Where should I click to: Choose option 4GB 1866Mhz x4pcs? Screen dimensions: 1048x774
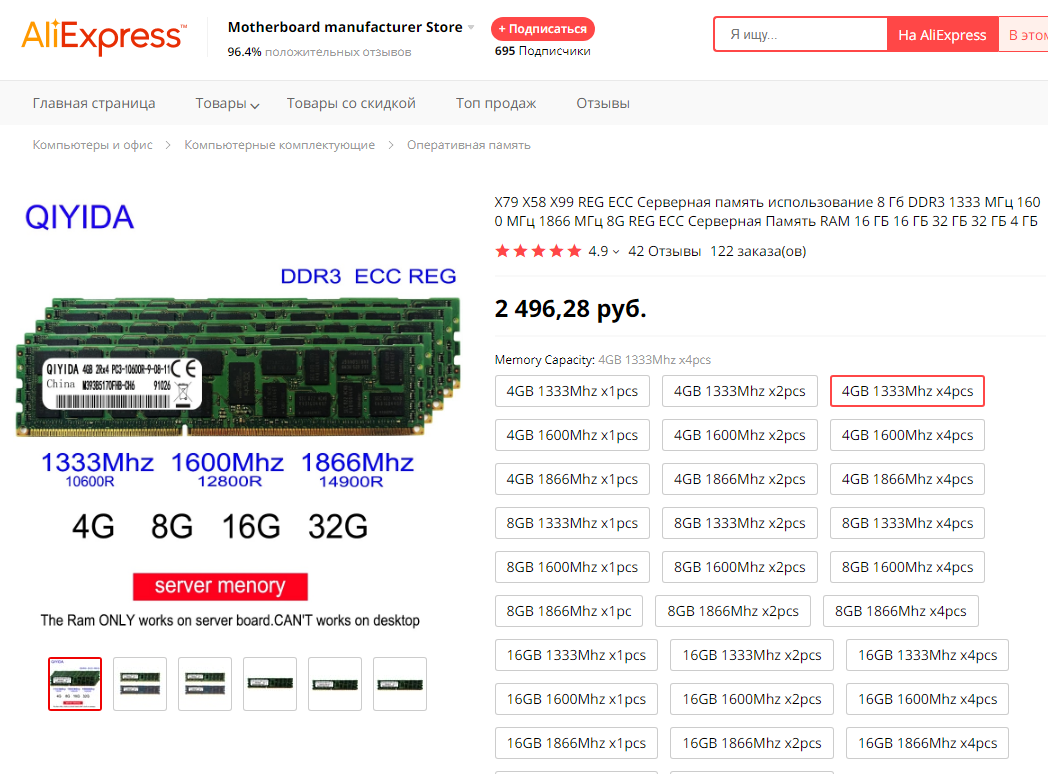tap(907, 479)
